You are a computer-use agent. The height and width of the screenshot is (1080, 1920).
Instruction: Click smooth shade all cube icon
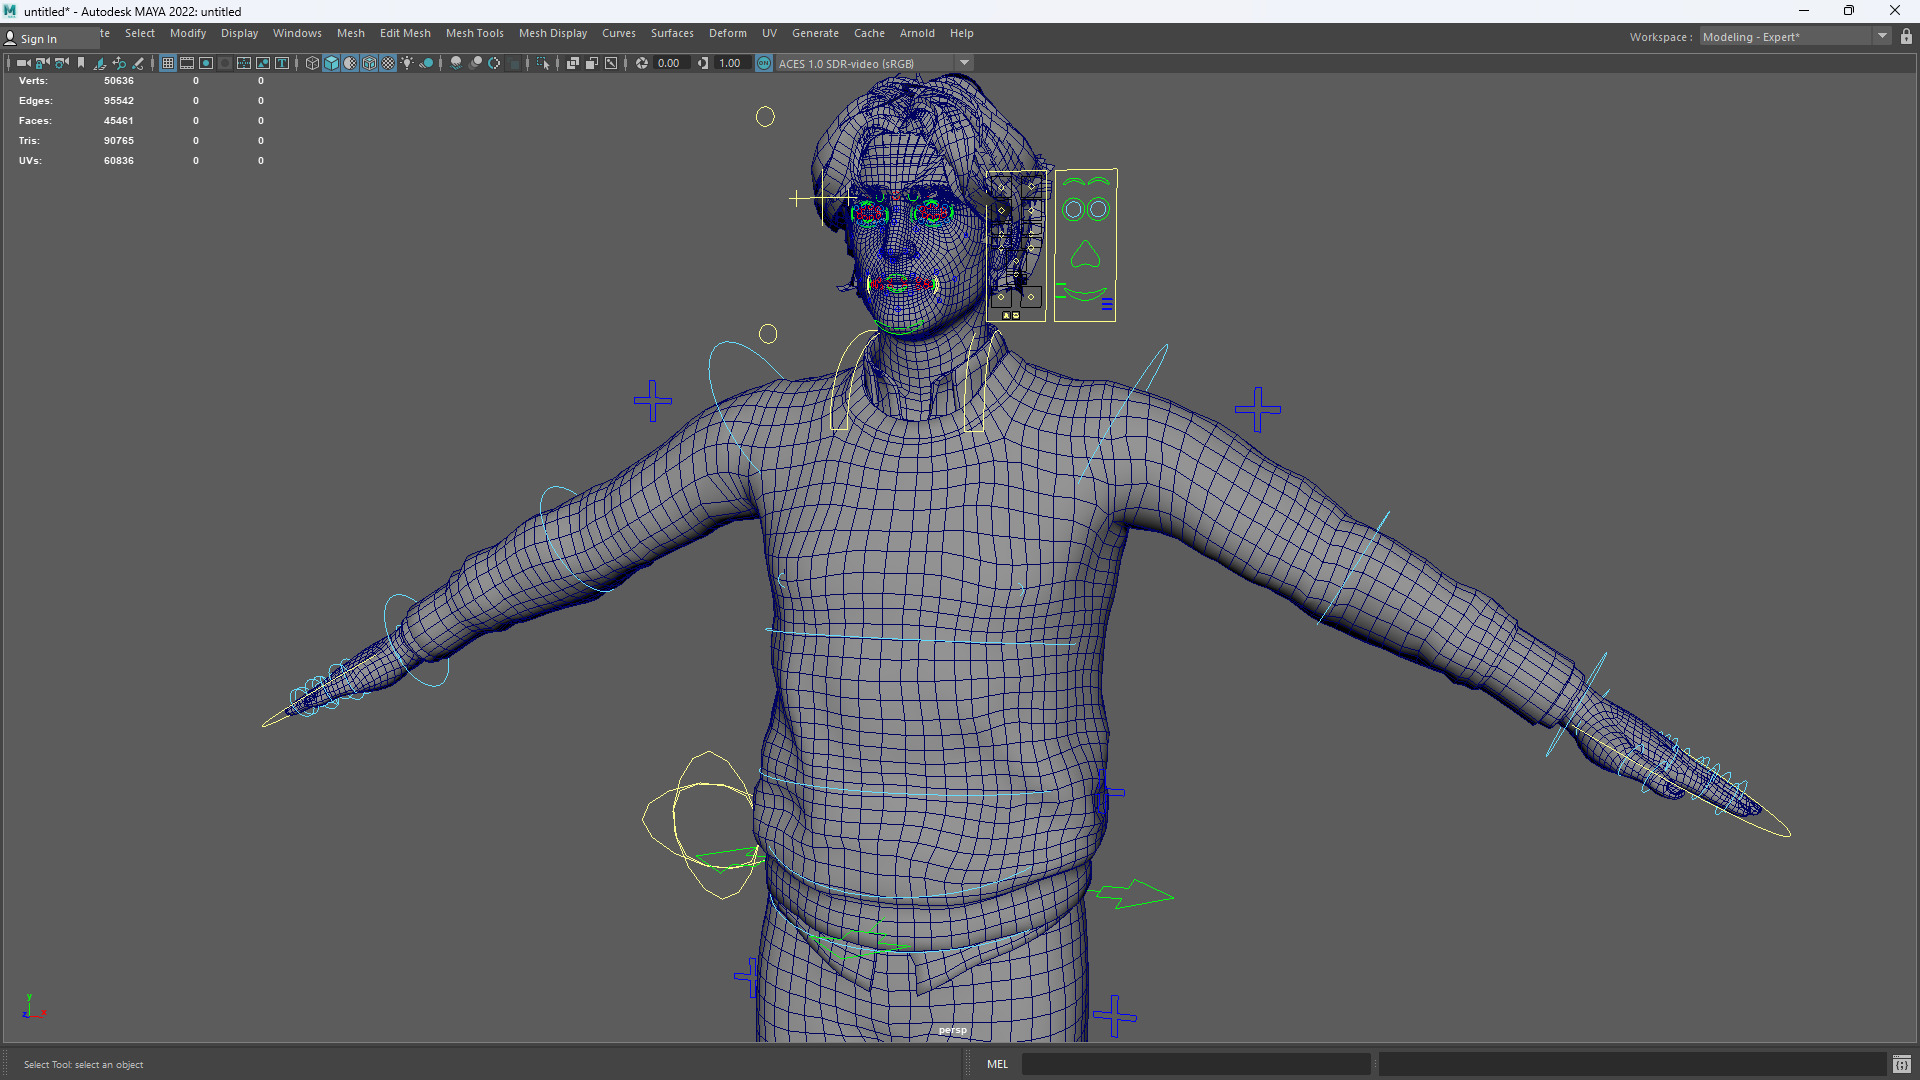point(331,63)
